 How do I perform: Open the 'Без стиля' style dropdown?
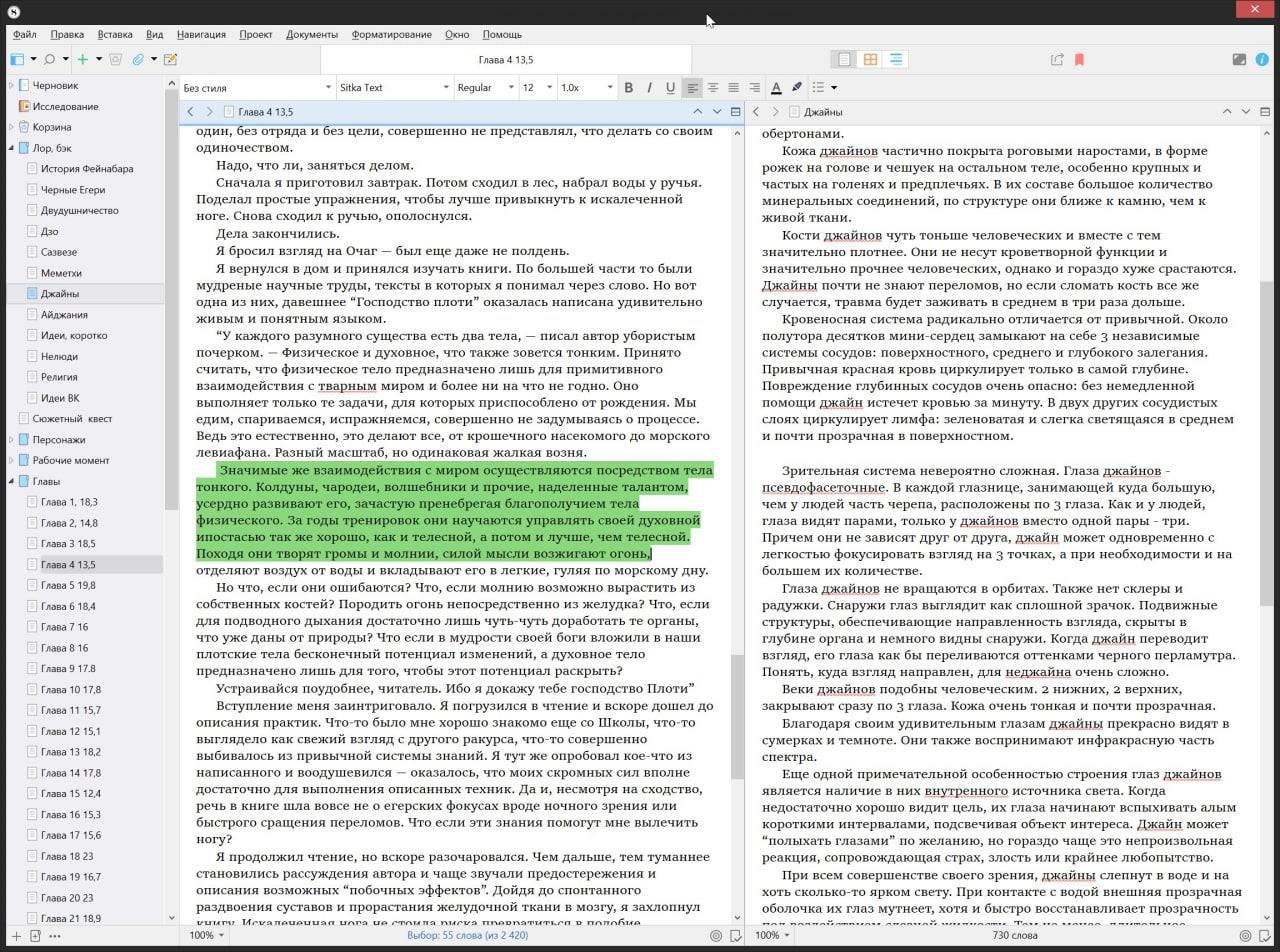[256, 87]
